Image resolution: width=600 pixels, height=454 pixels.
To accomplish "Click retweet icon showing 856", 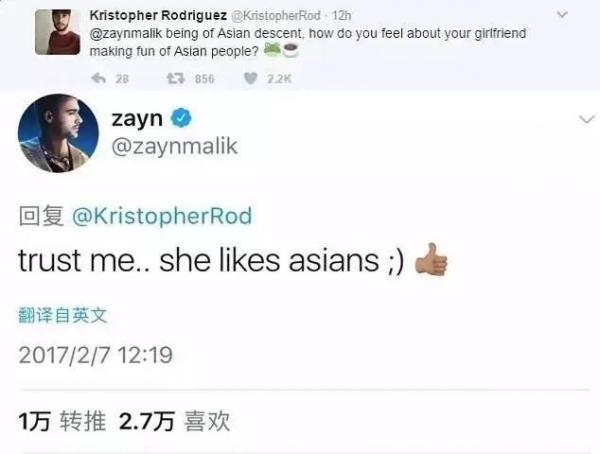I will point(176,78).
